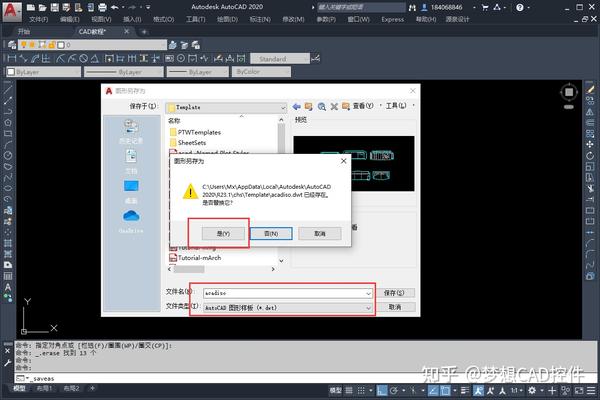Click the up-one-level folder icon

coord(308,106)
